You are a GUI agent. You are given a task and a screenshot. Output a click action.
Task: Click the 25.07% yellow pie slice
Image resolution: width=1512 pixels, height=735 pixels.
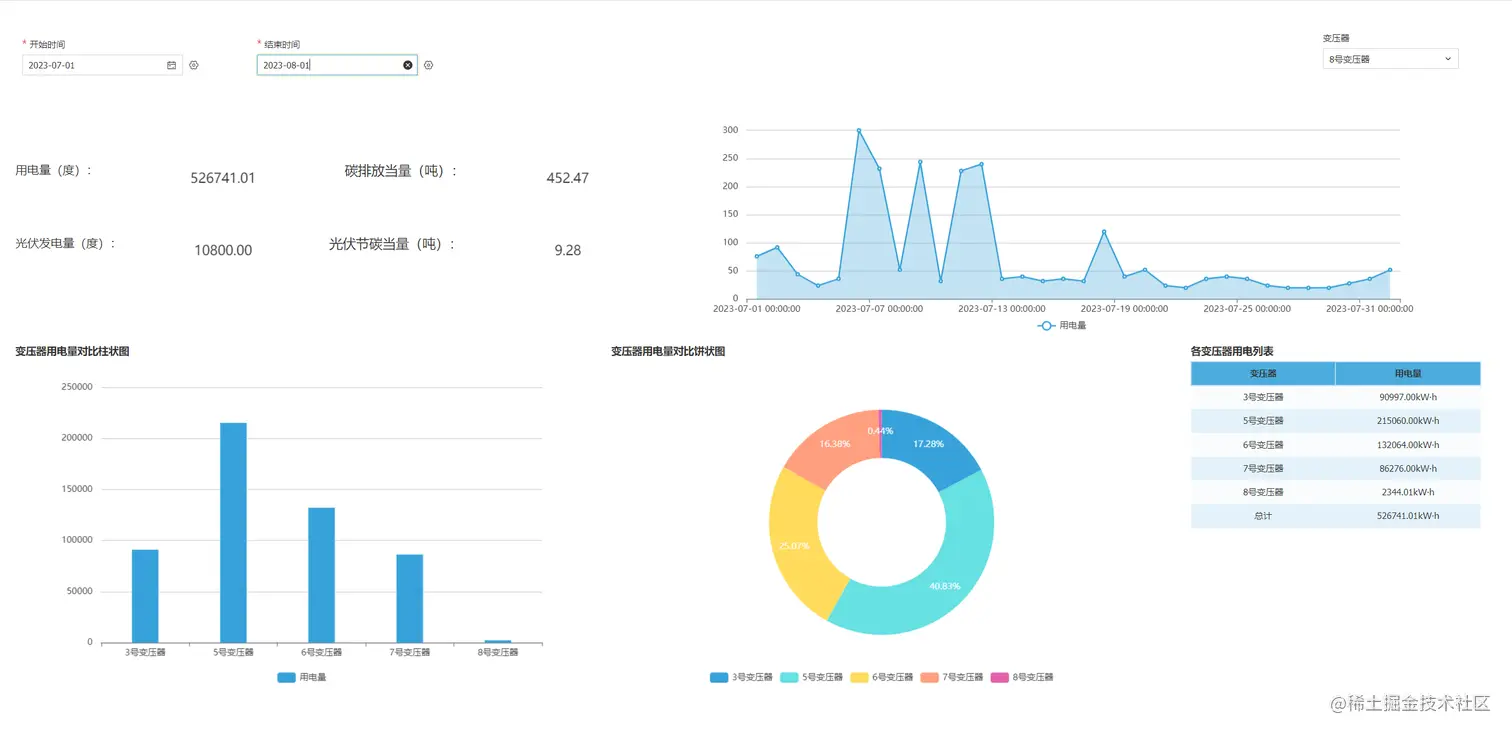[797, 546]
